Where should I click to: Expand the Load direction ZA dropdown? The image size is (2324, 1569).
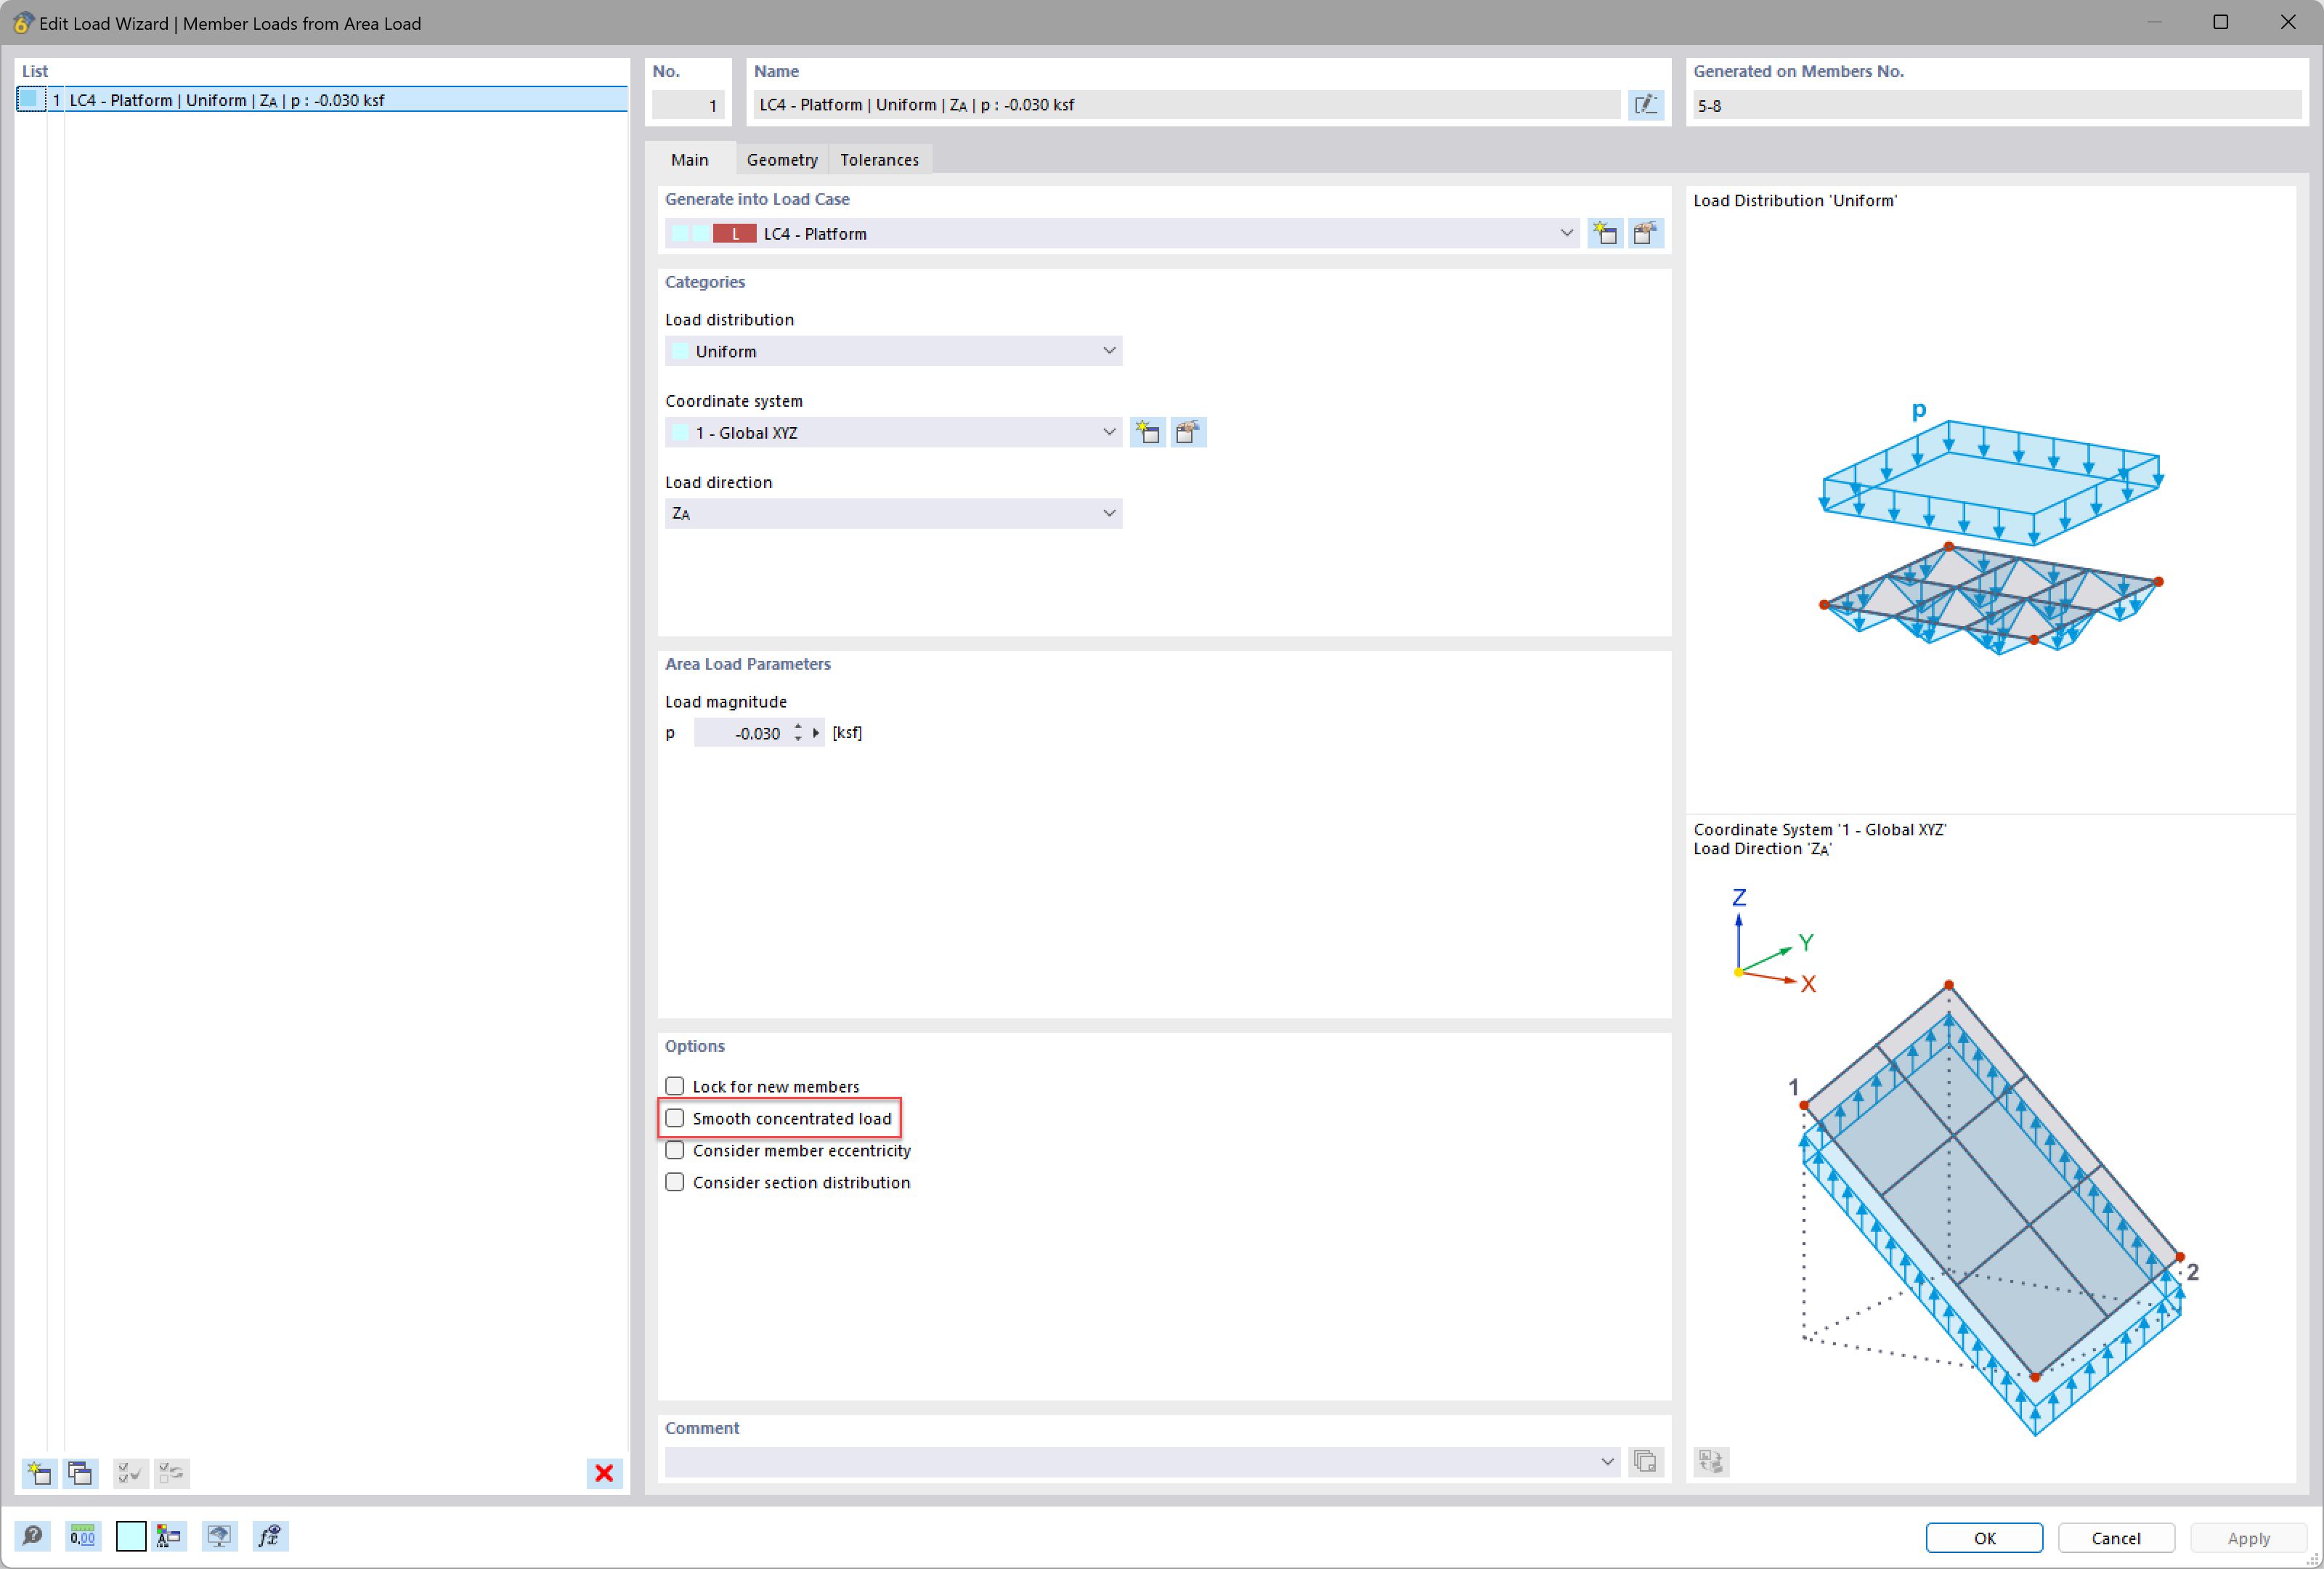pos(892,514)
